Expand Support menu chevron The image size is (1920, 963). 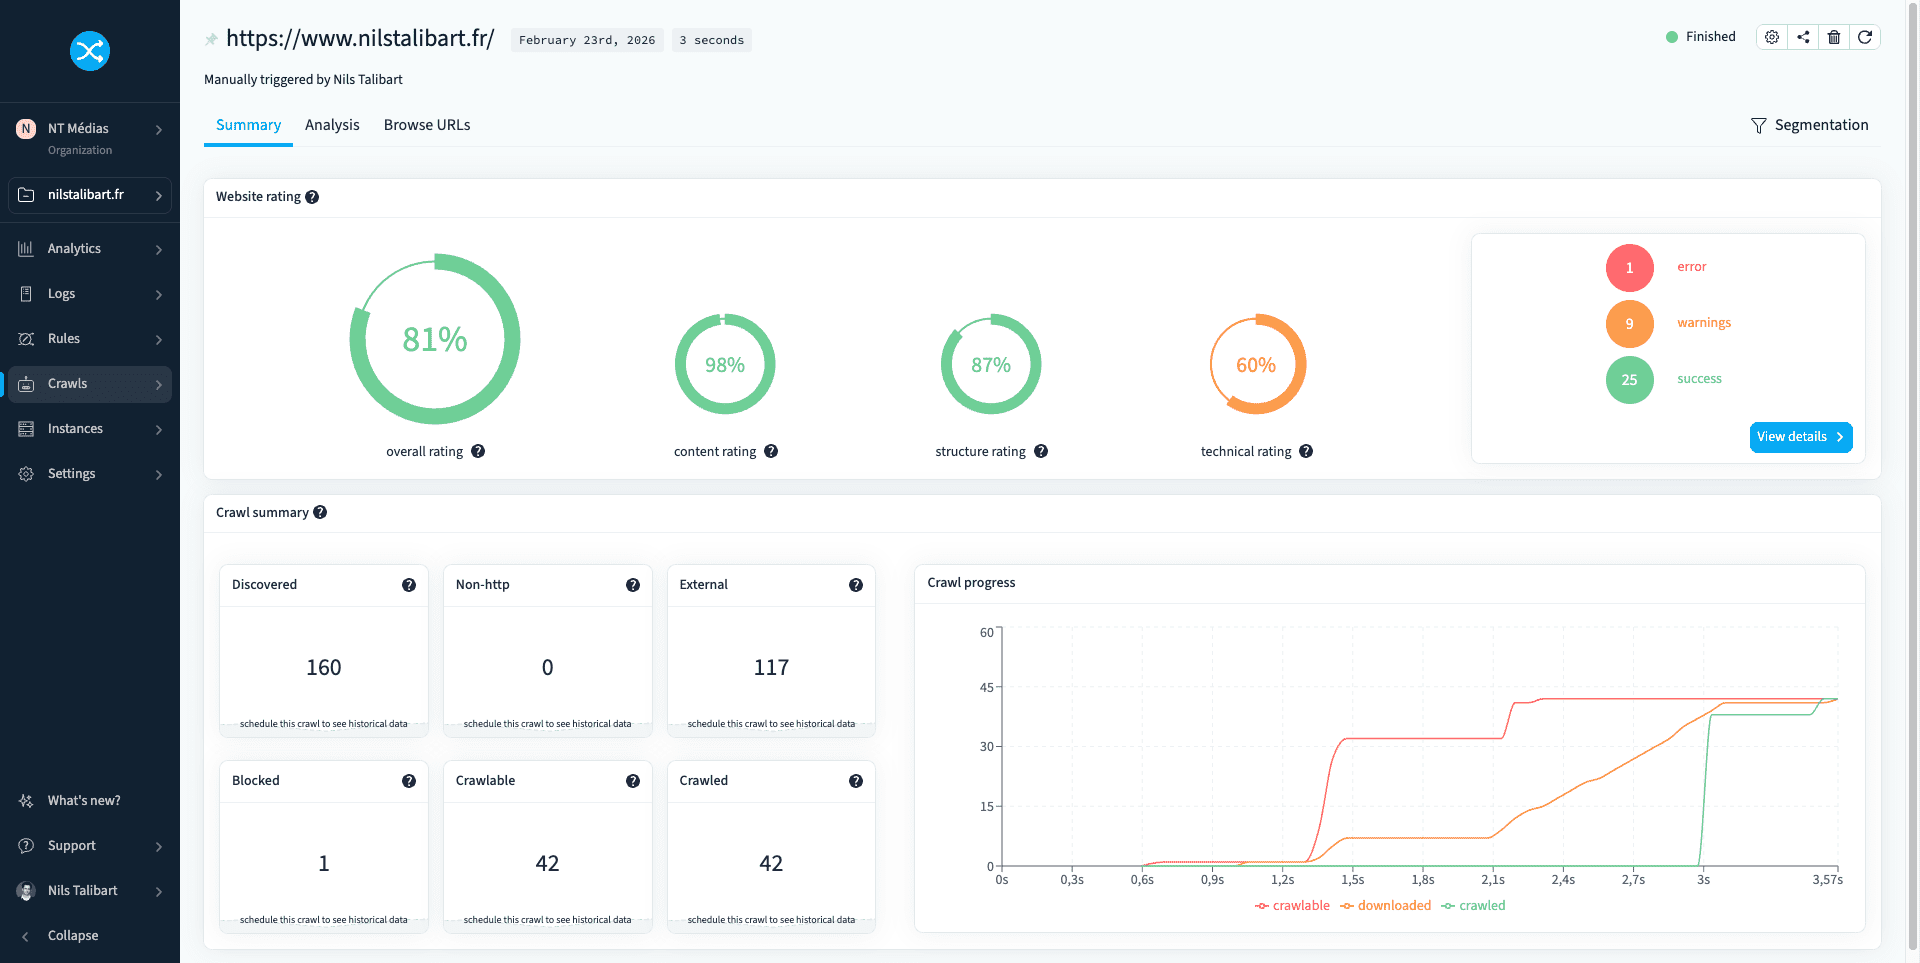[x=159, y=847]
